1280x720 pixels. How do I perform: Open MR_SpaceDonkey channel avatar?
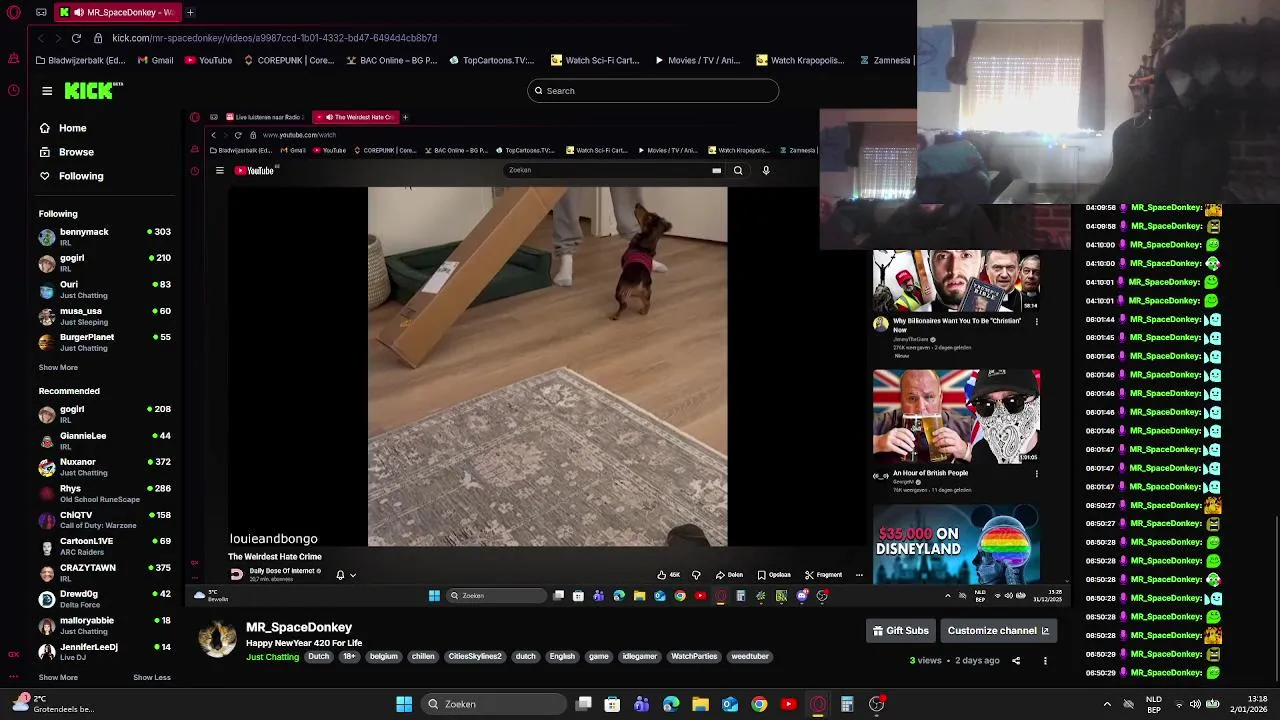[x=218, y=638]
